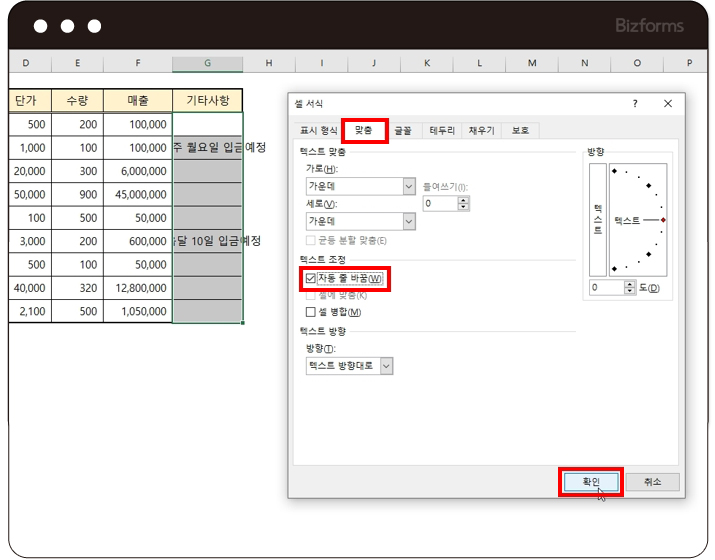
Task: Toggle the 자동 줄 바꿈 checkbox
Action: click(x=311, y=278)
